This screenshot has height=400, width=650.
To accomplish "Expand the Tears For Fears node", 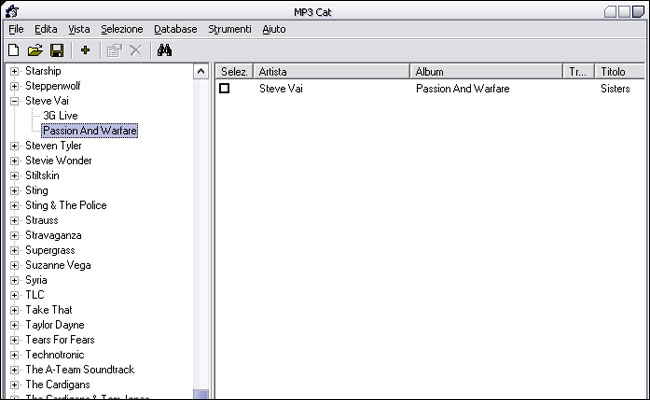I will click(14, 340).
